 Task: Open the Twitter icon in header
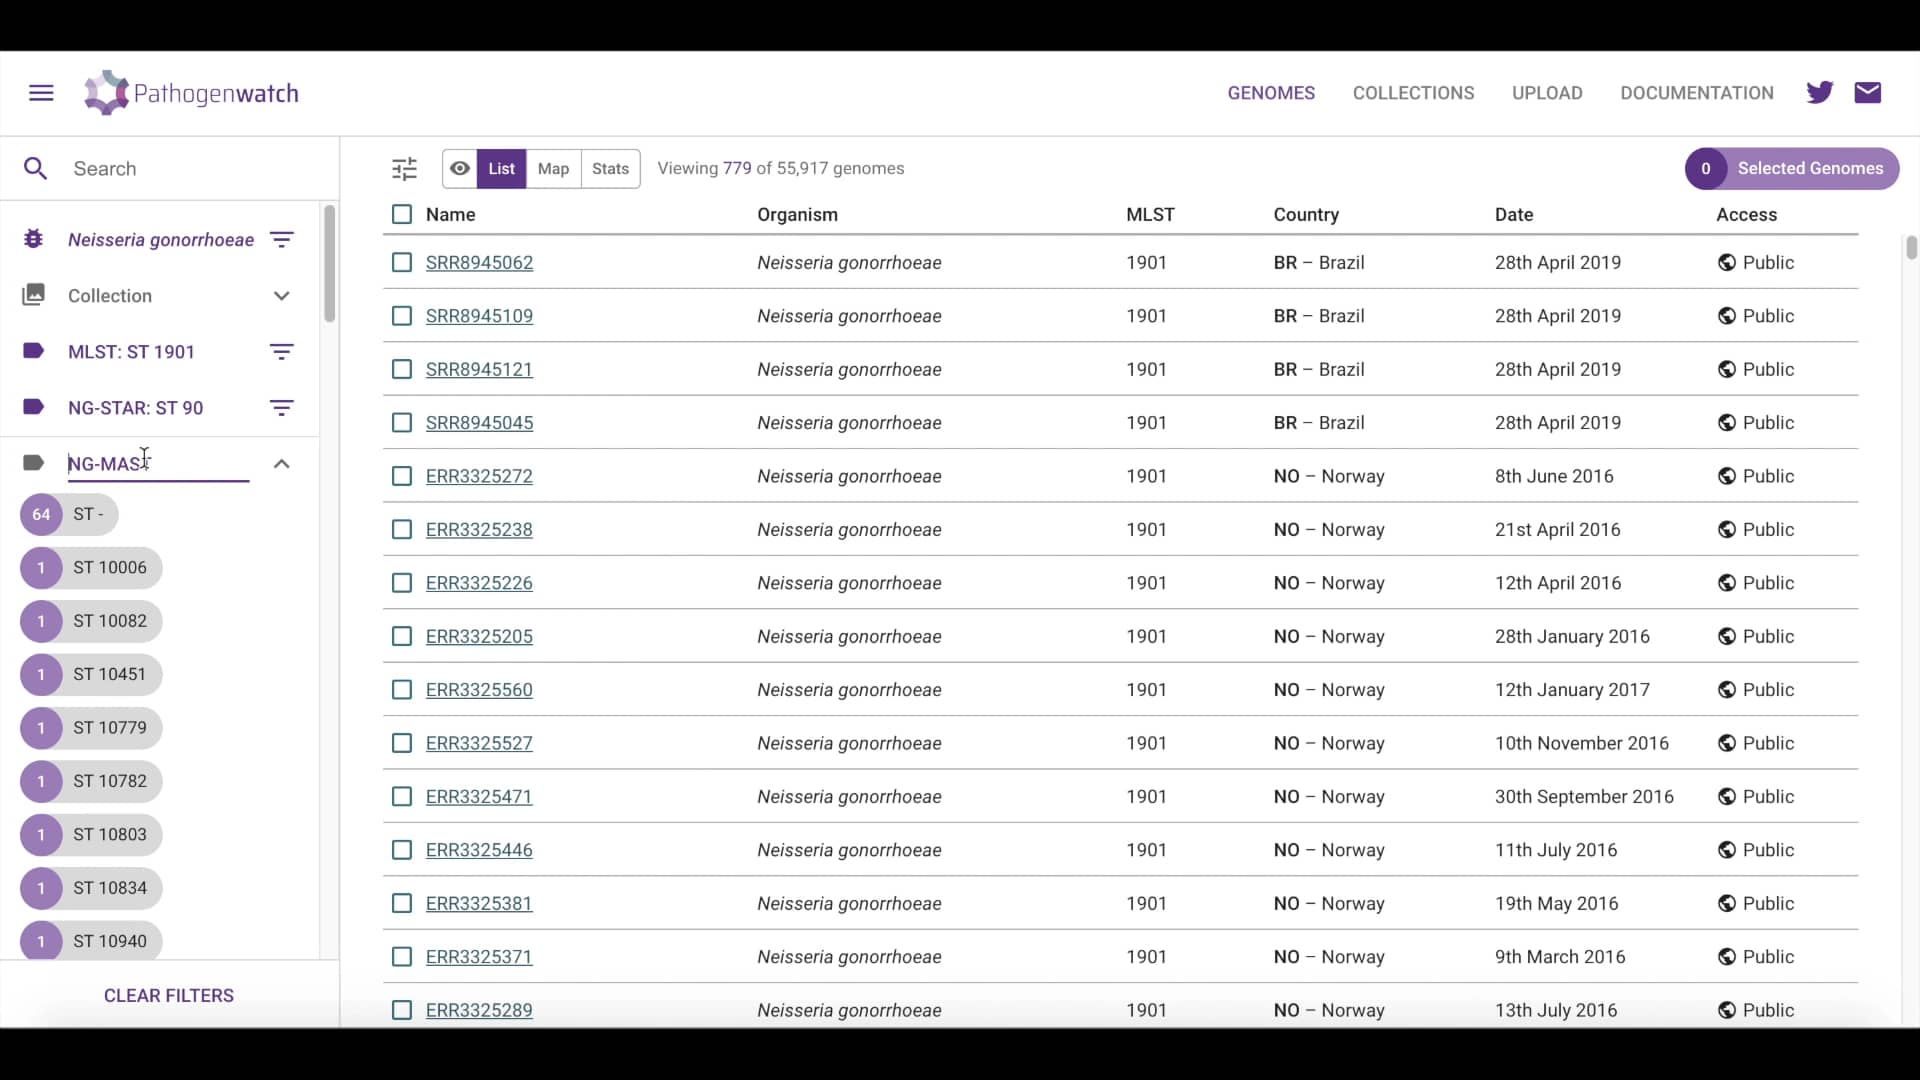(x=1820, y=92)
